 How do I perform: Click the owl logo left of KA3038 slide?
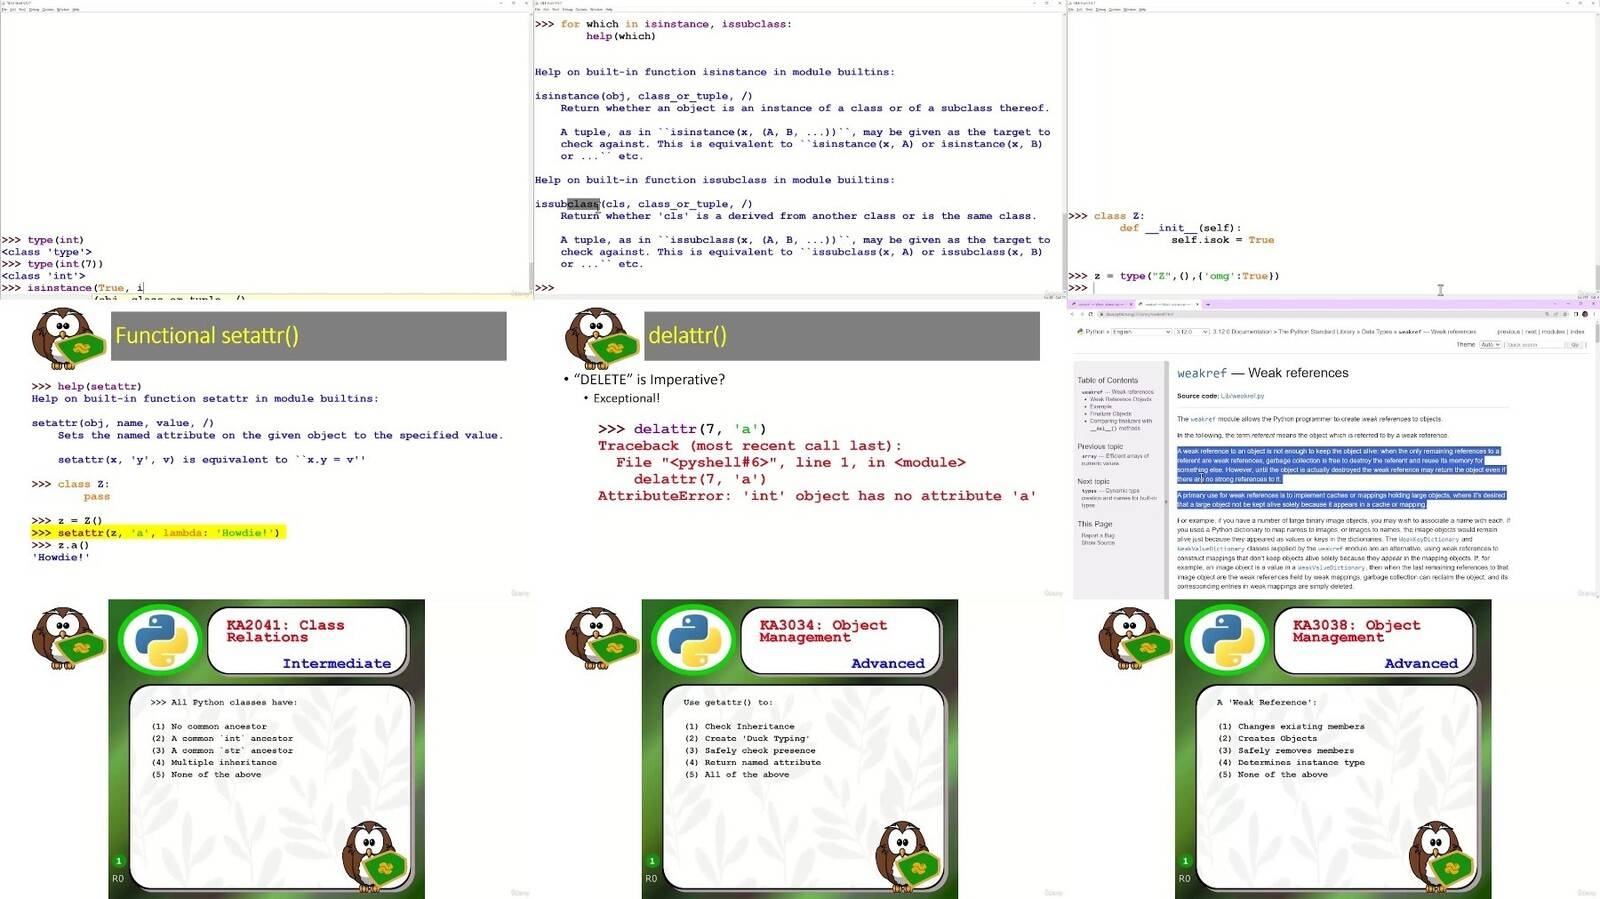(1135, 637)
